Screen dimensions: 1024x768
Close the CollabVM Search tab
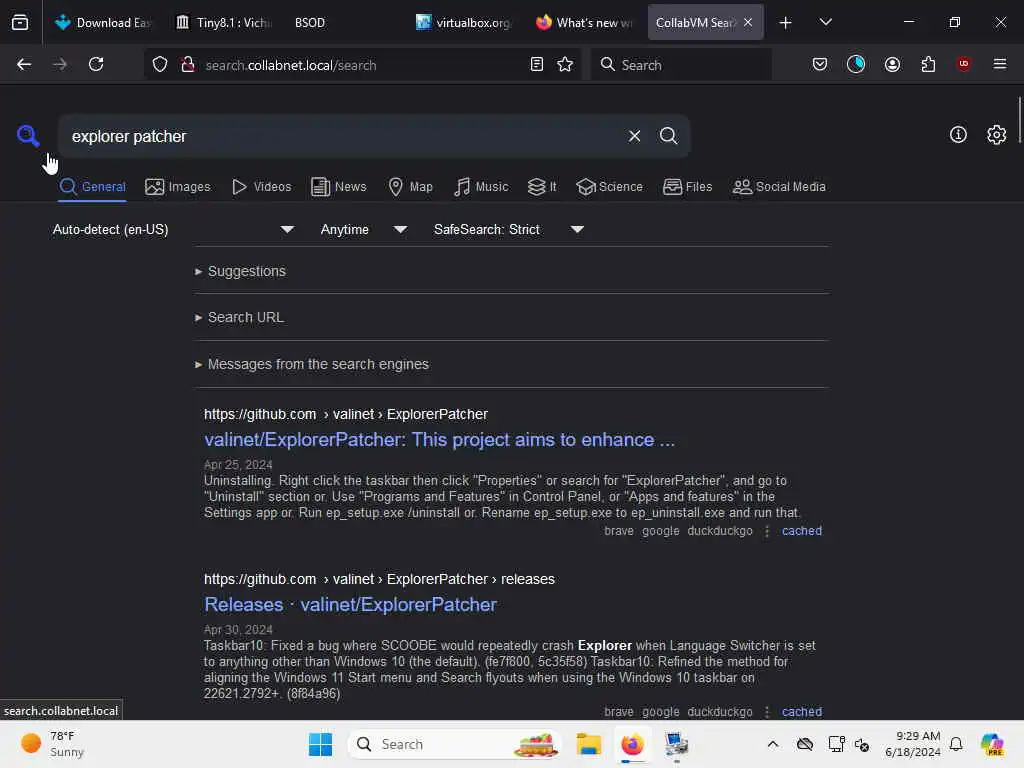(748, 22)
